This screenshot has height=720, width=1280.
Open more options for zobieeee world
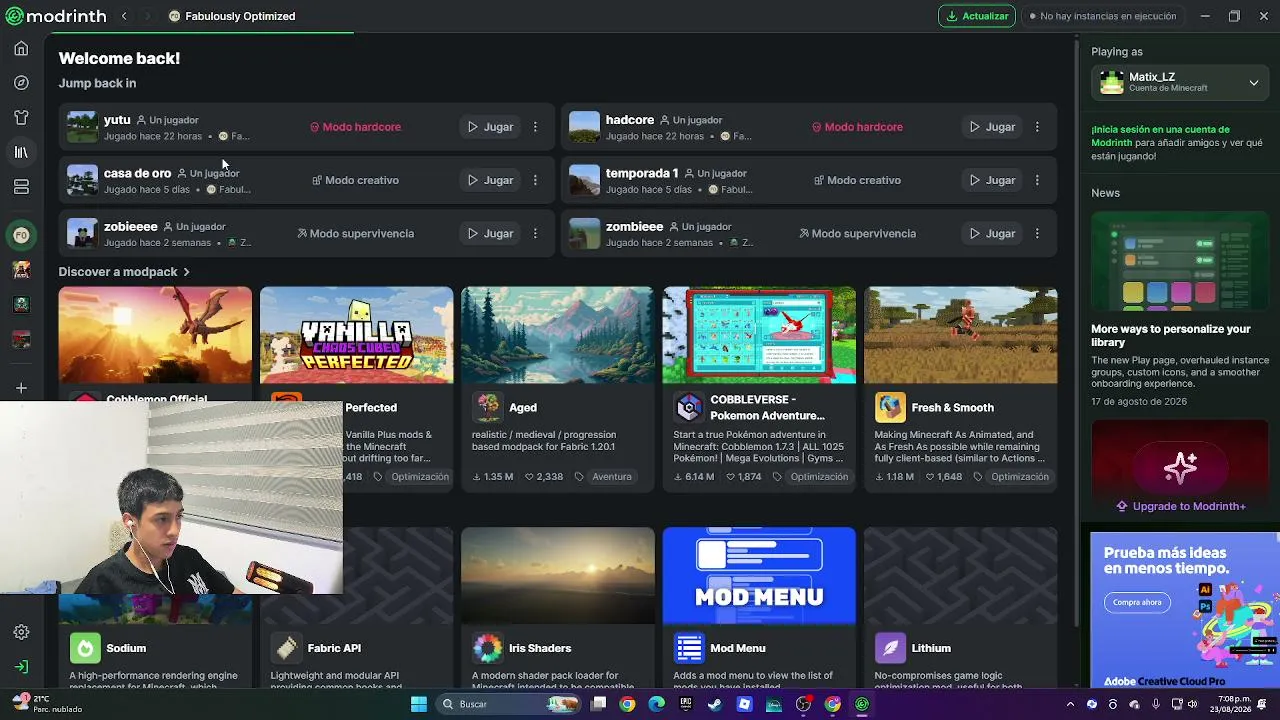point(535,233)
